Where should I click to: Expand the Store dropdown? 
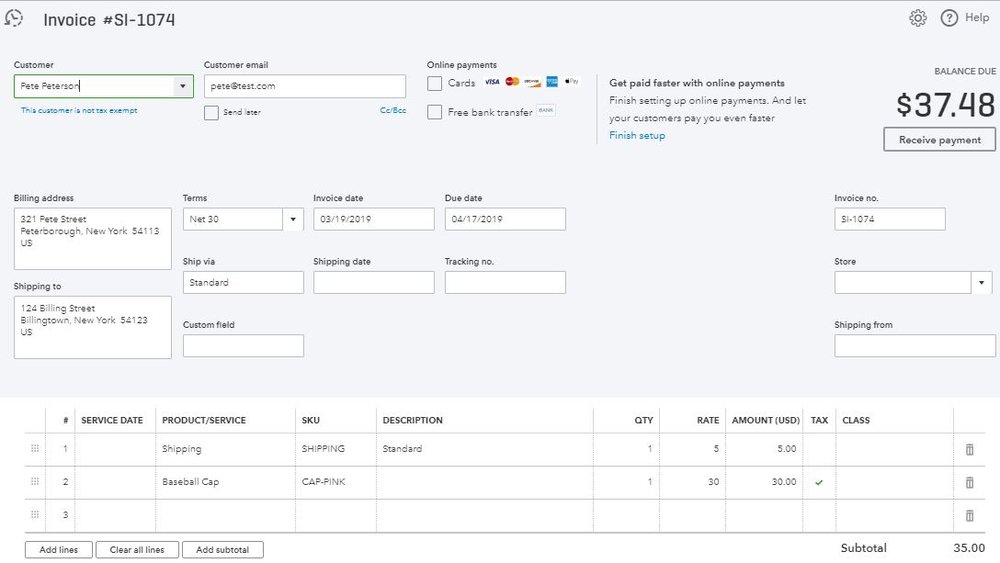[983, 283]
